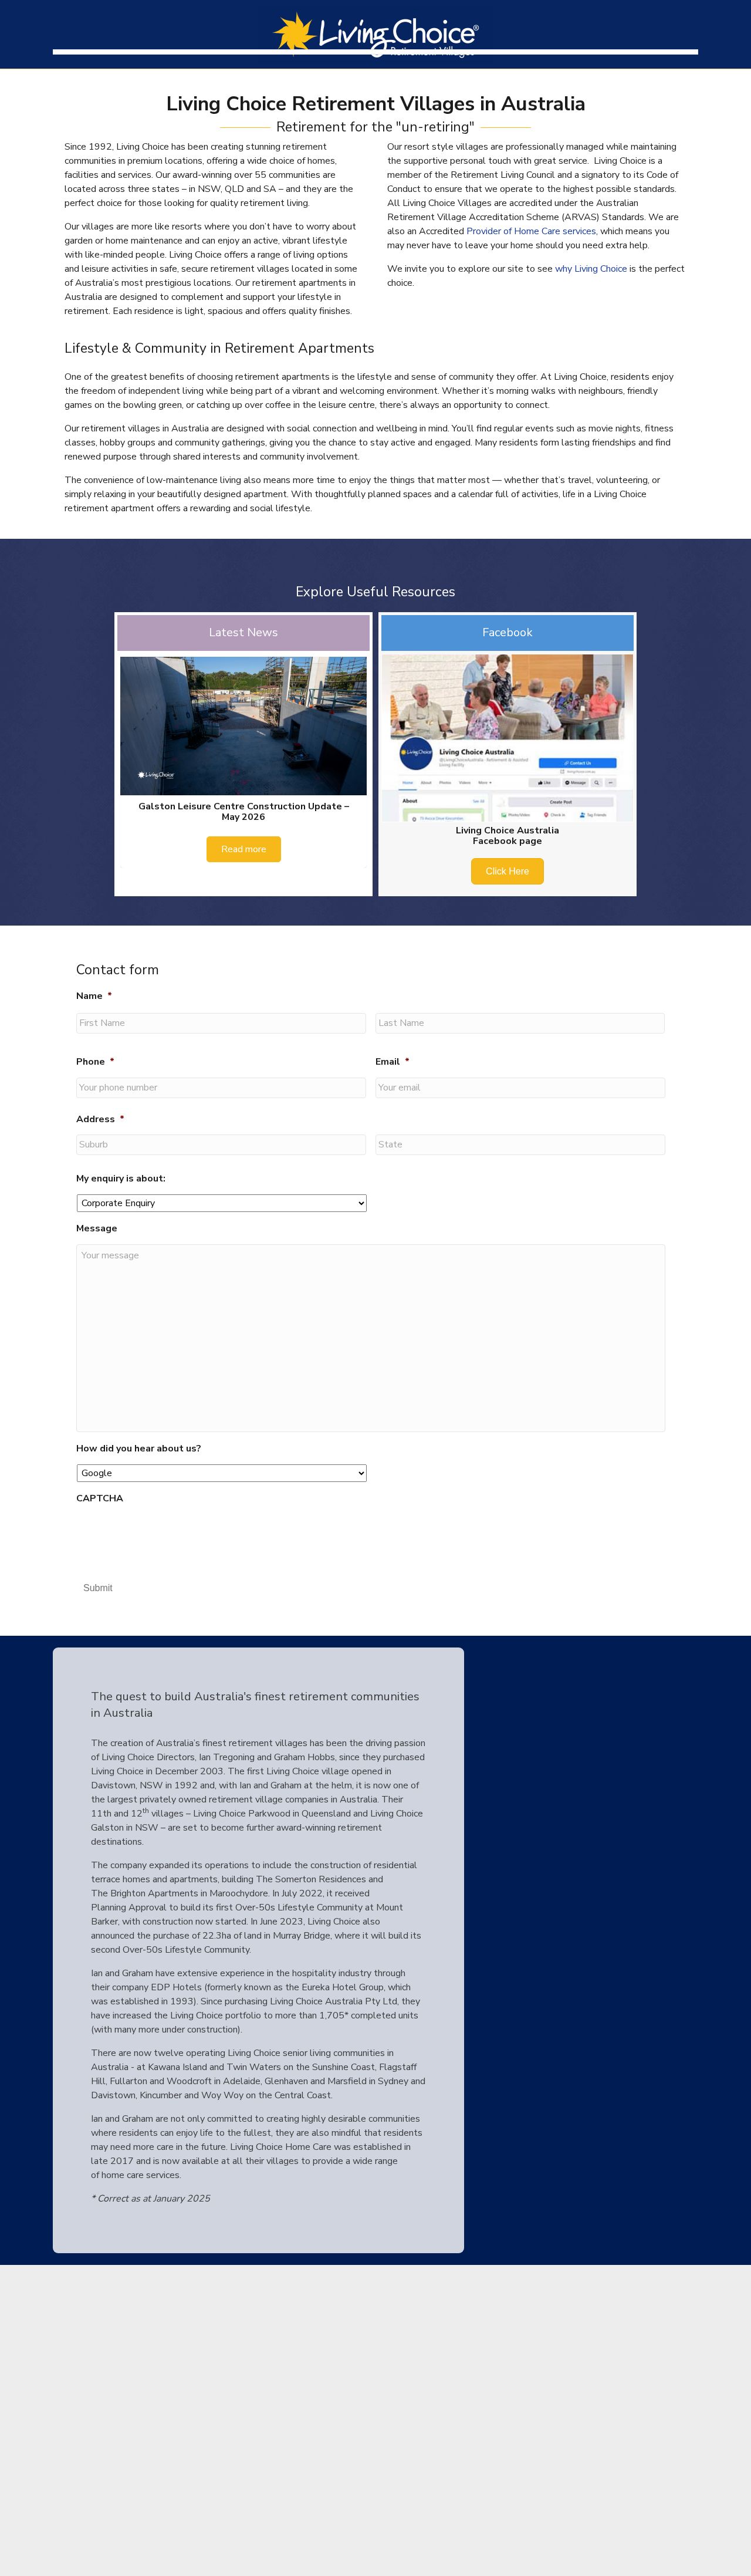
Task: Click the Galston Leisure Centre Construction Update title
Action: click(243, 811)
